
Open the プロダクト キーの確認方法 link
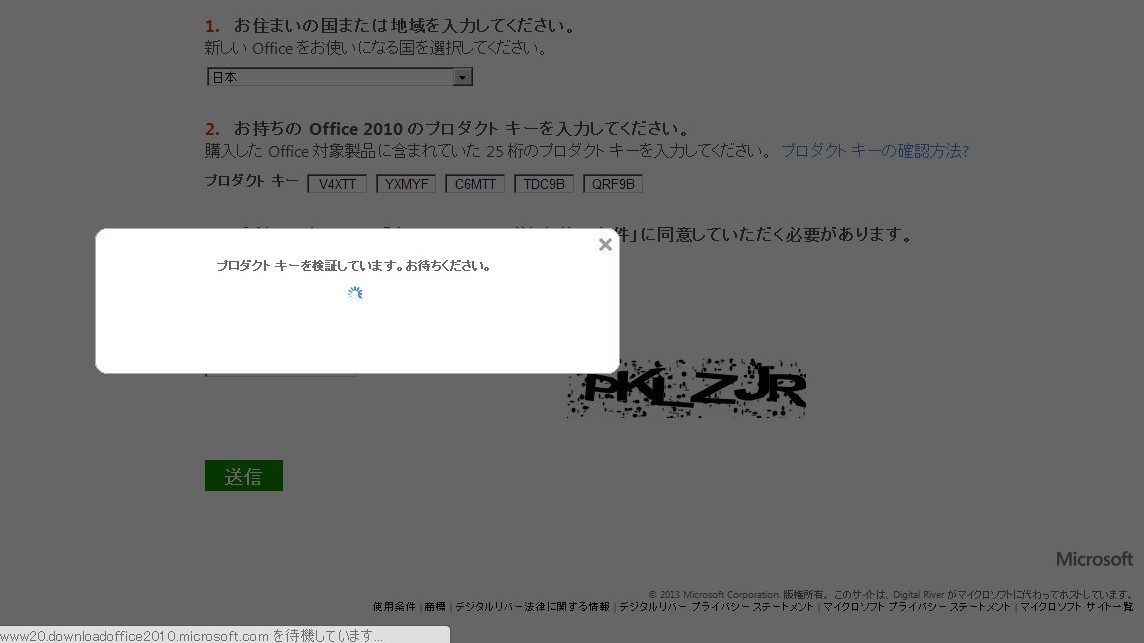tap(874, 151)
